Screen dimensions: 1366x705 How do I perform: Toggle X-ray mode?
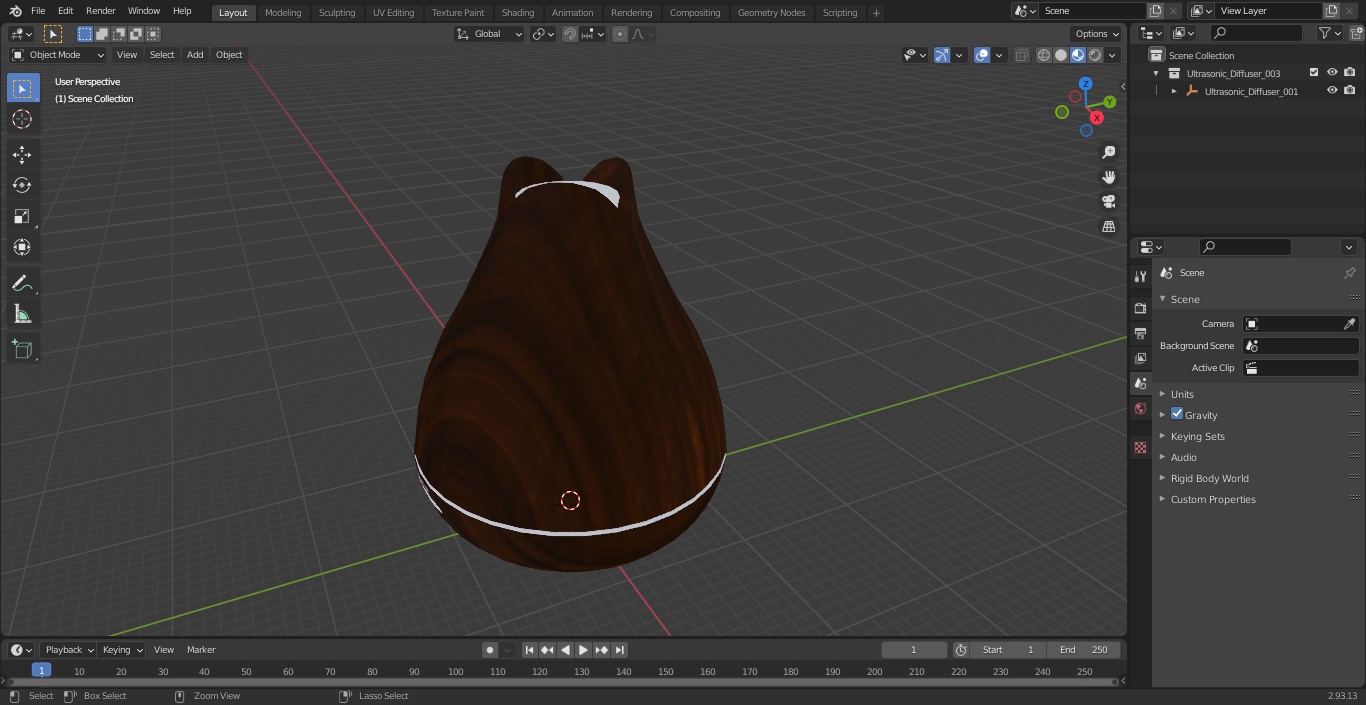click(1021, 55)
